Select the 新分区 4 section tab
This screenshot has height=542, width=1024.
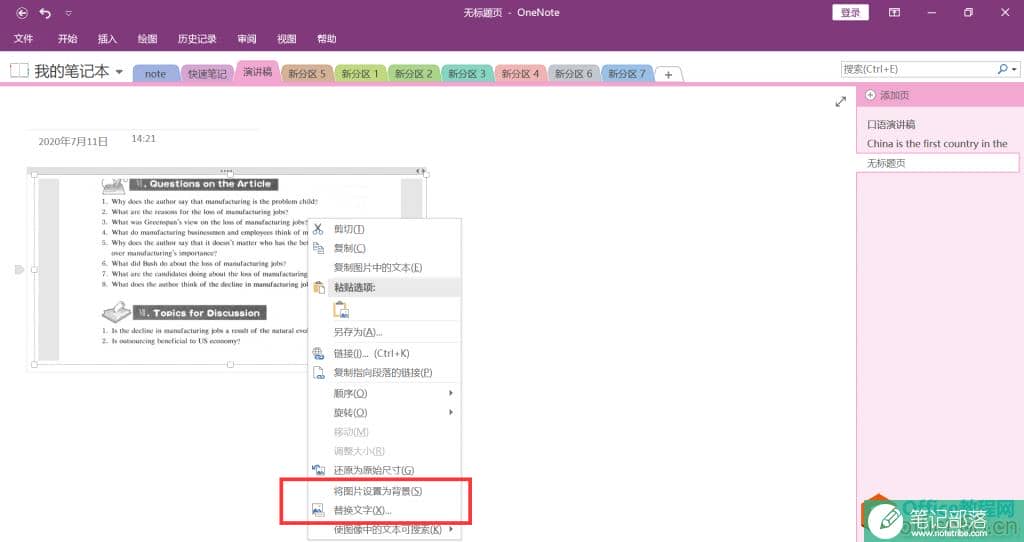tap(520, 74)
